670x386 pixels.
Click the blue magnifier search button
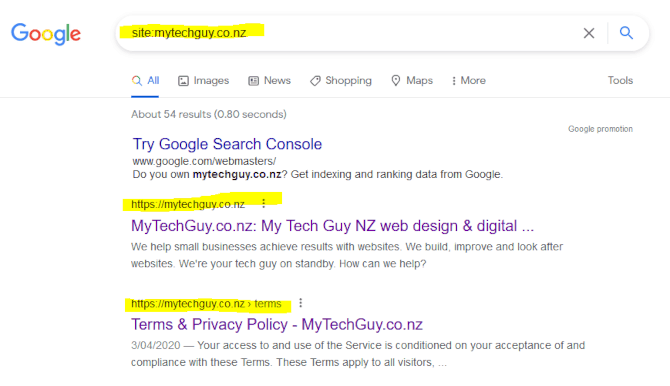626,32
